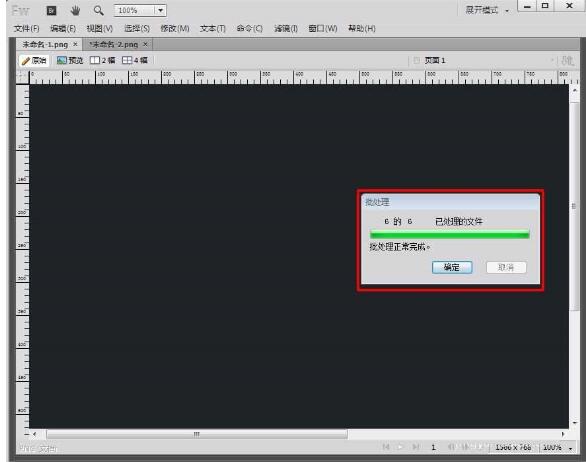Click the play button in status bar
Viewport: 586px width, 462px height.
(x=400, y=447)
